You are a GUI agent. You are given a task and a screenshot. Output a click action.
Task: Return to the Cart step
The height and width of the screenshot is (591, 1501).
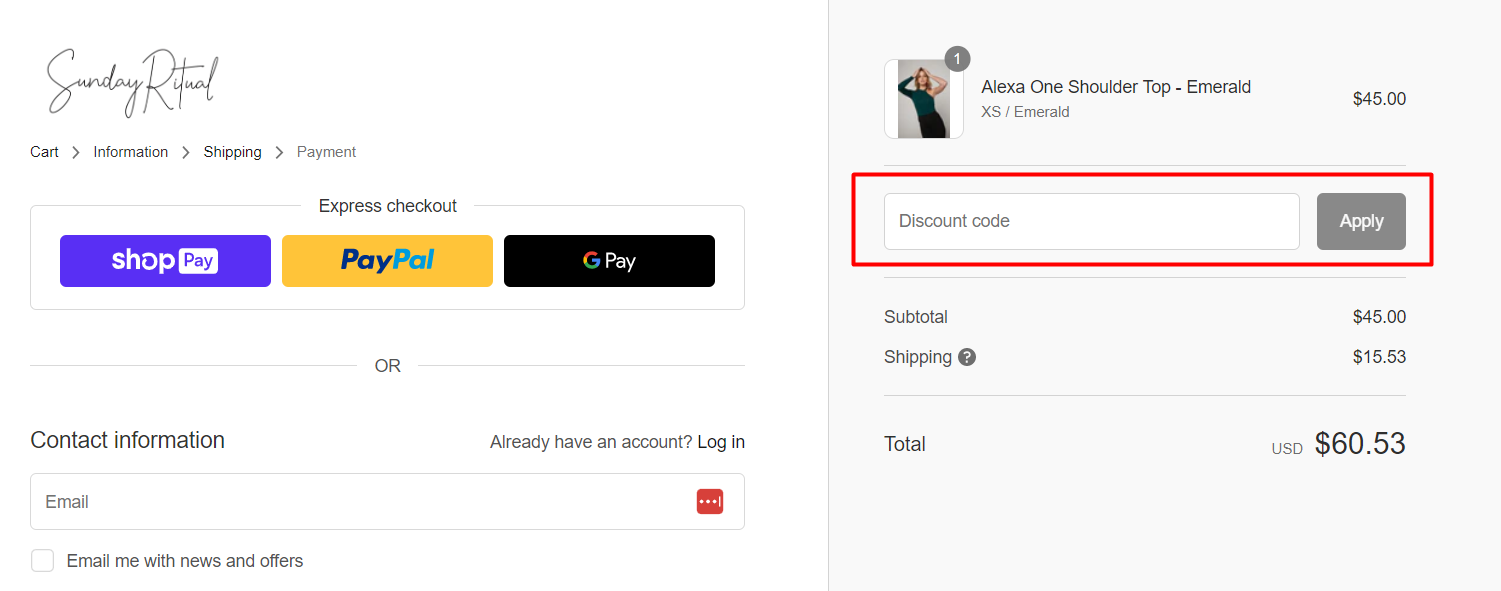click(44, 151)
